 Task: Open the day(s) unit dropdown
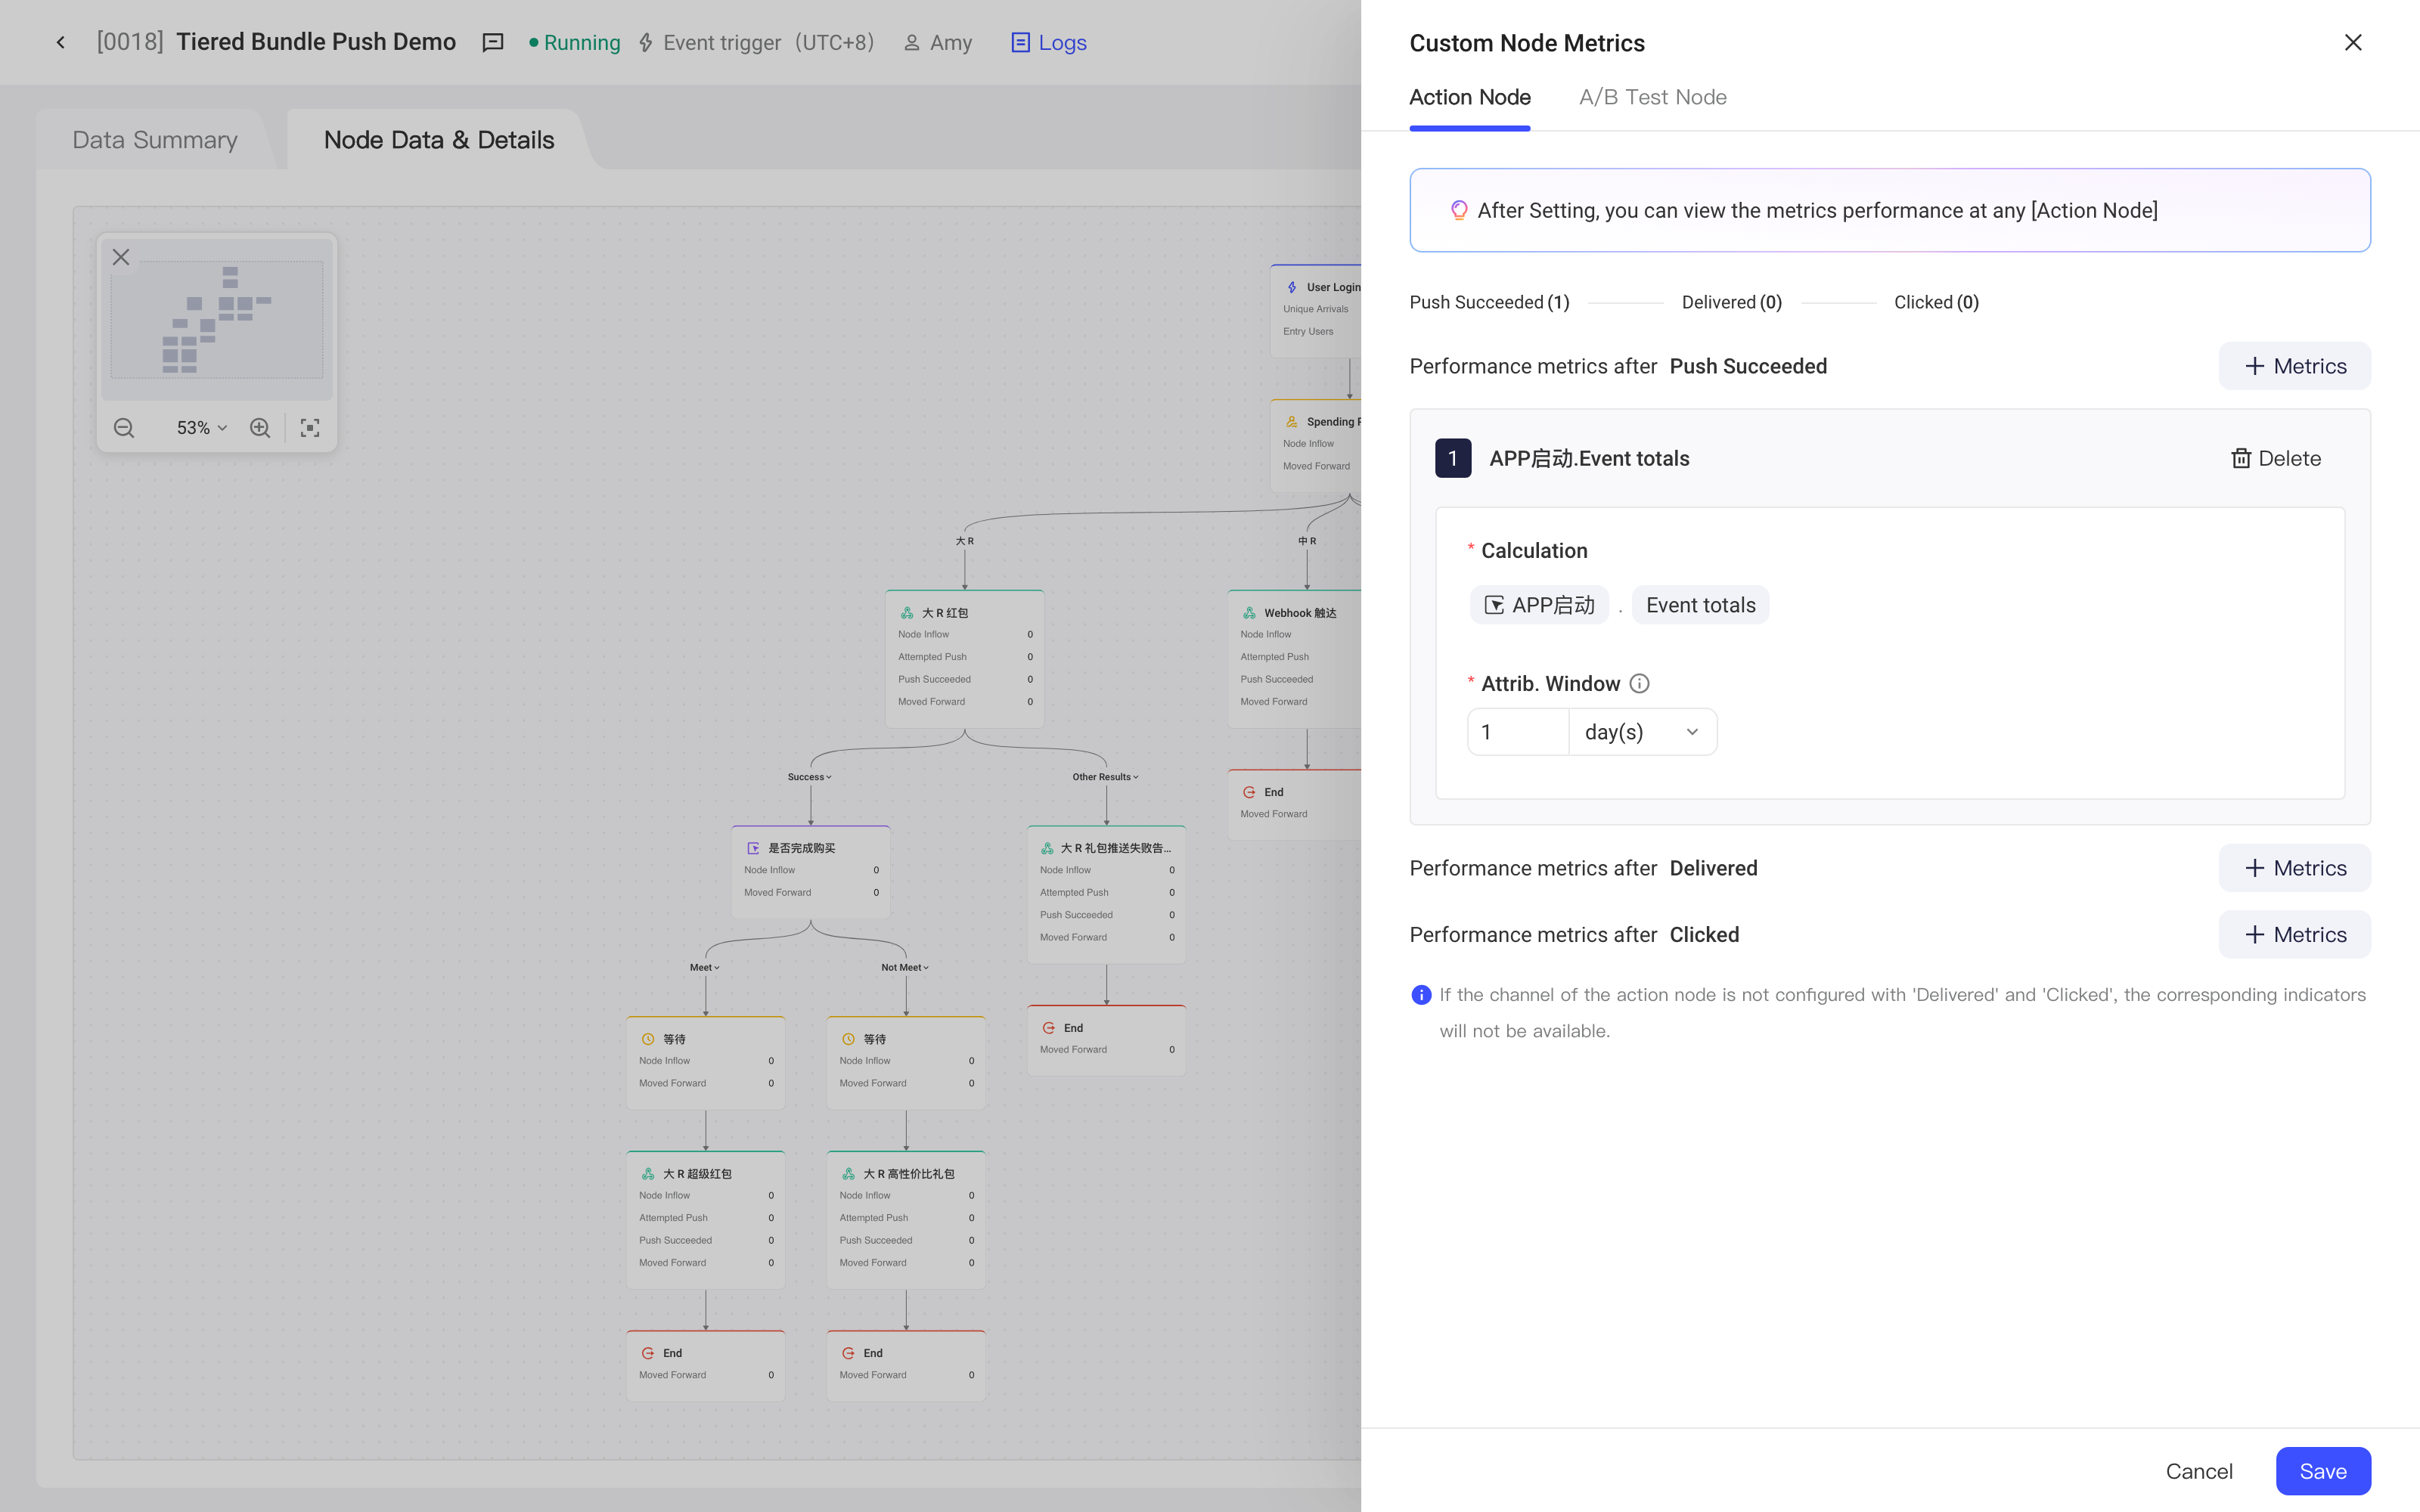point(1642,732)
